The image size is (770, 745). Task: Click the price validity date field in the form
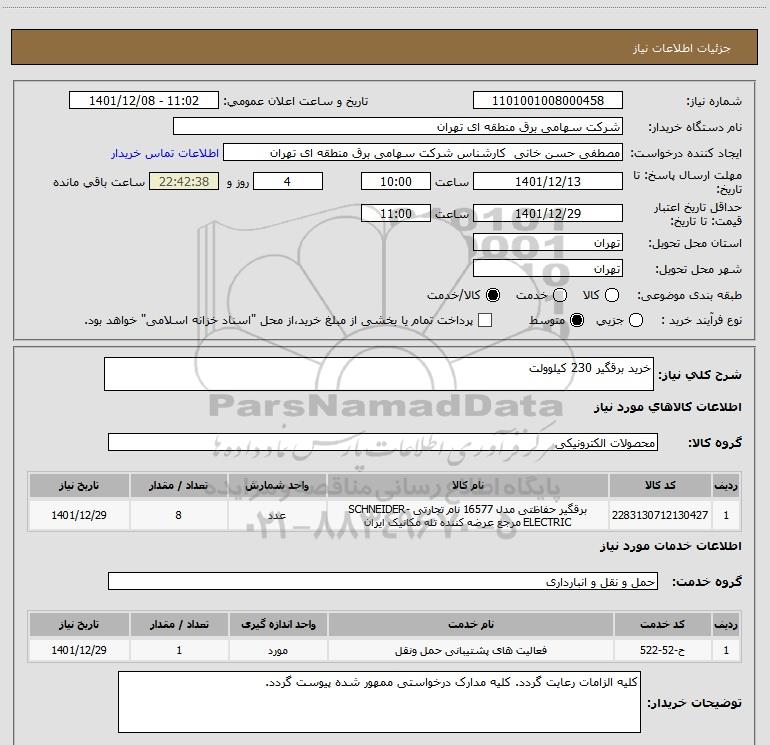pos(548,213)
